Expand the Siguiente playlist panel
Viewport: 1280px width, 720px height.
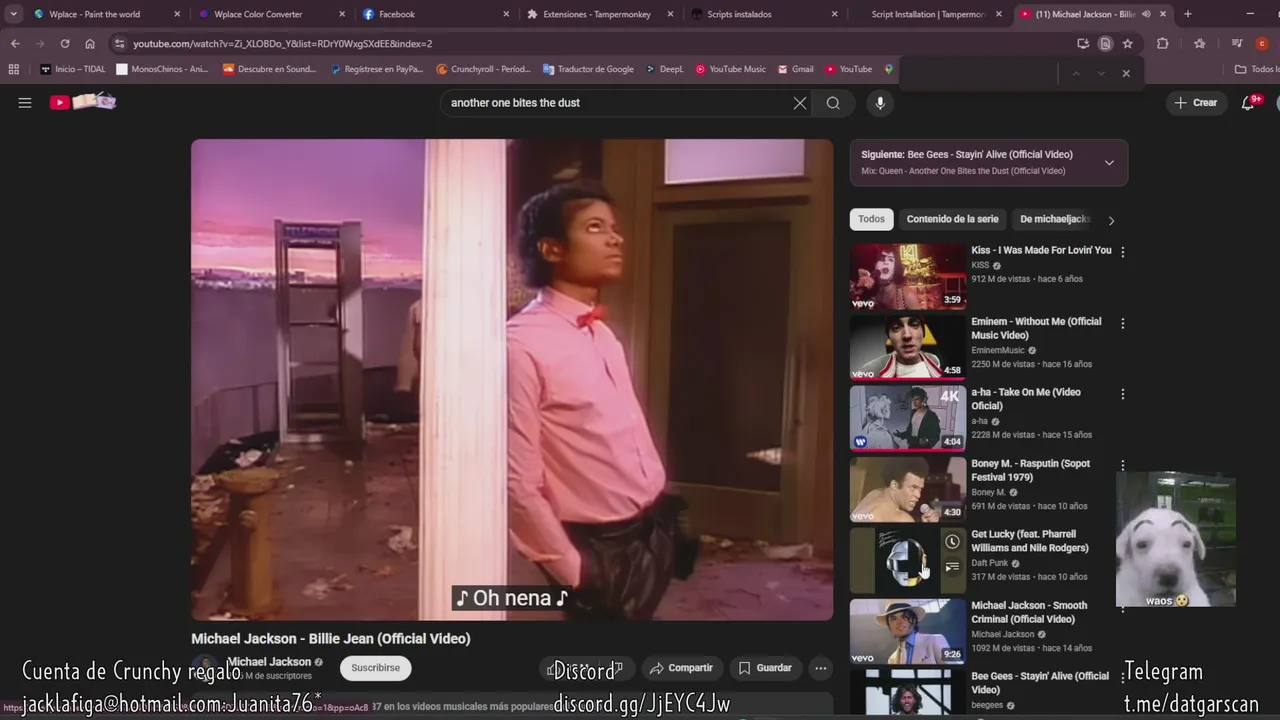pyautogui.click(x=1109, y=163)
